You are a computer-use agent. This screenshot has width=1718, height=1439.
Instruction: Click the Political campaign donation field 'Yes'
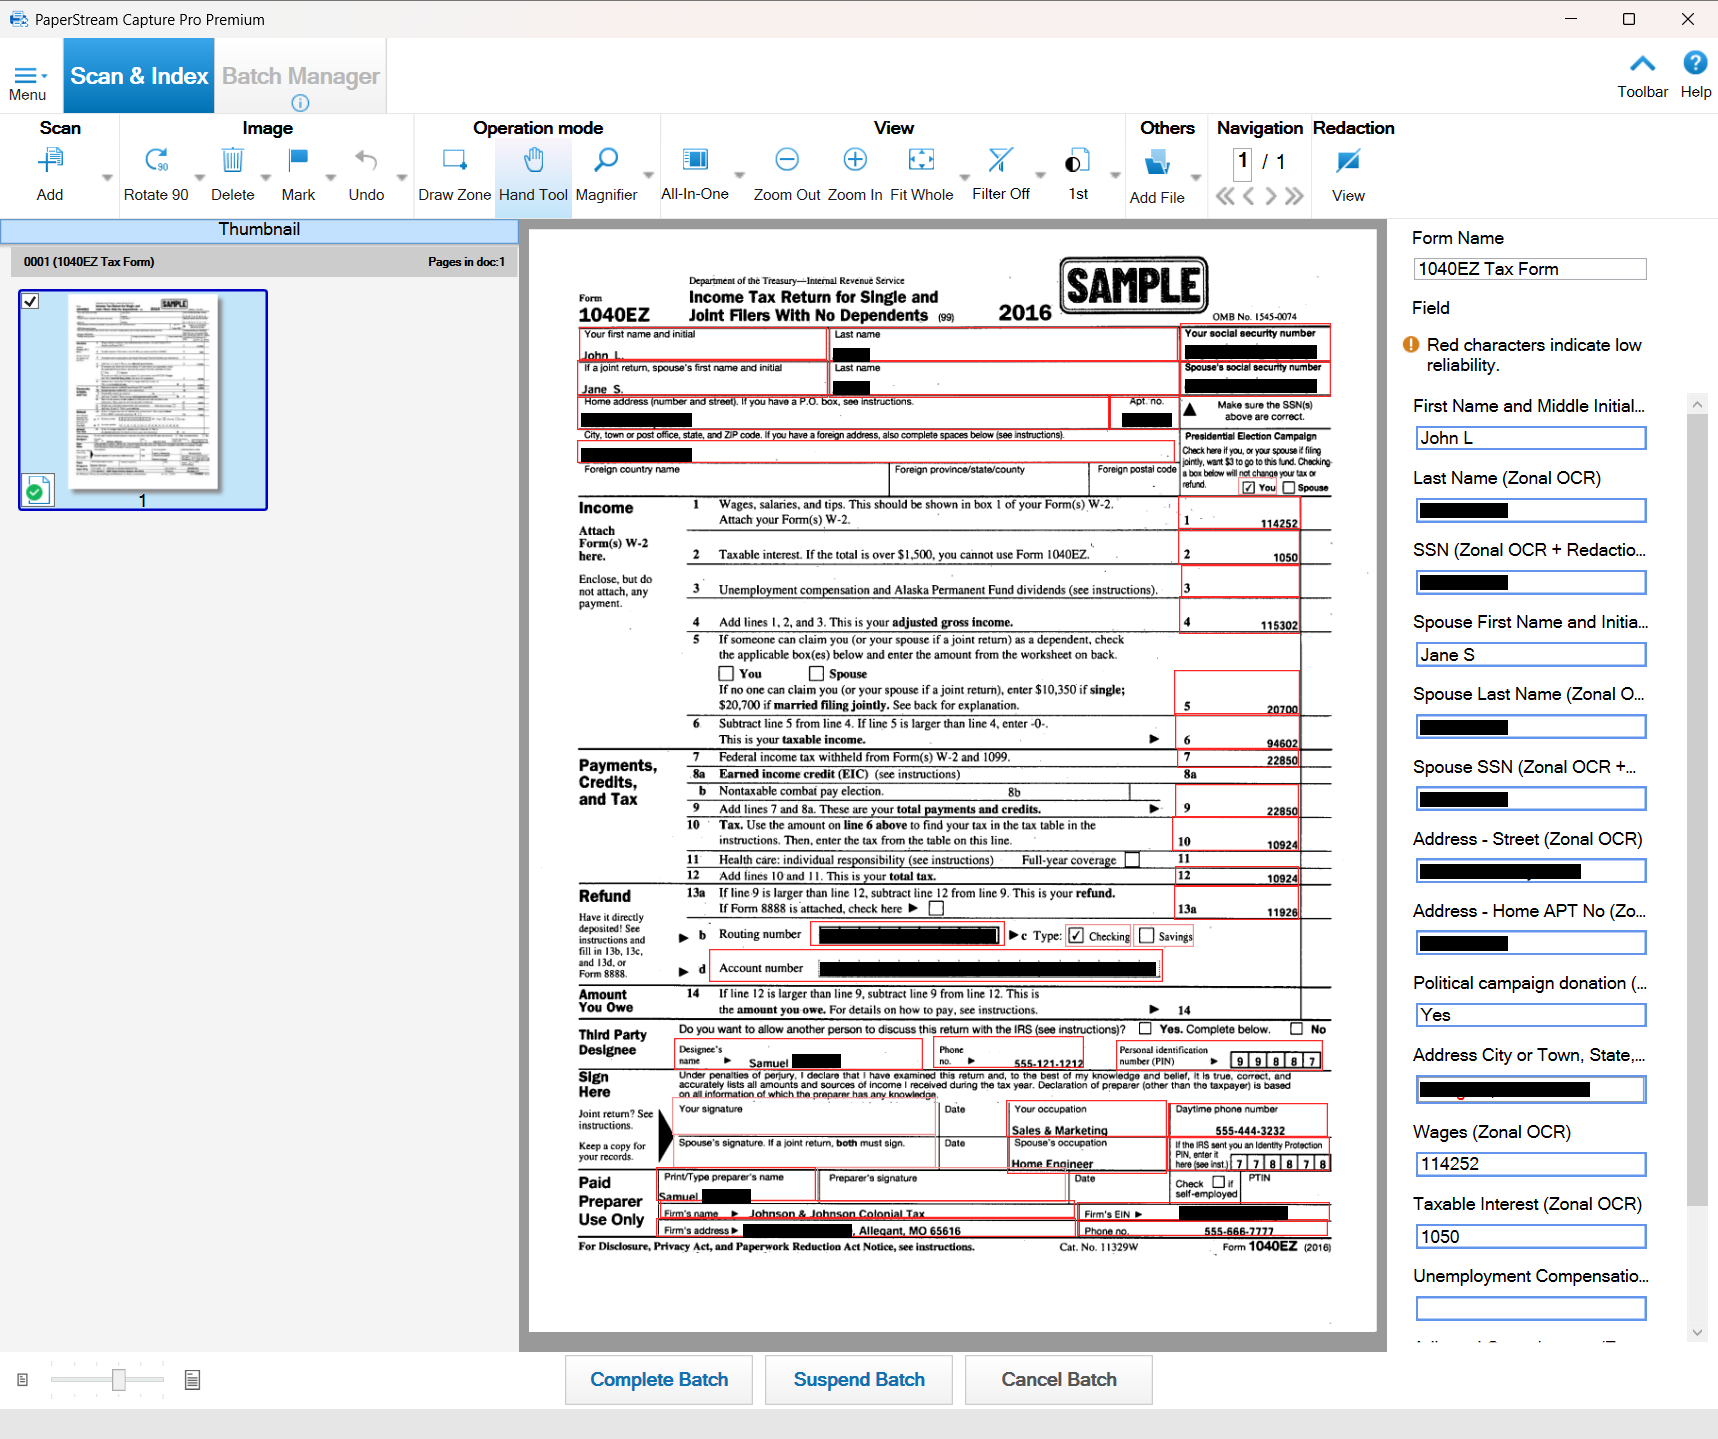click(x=1531, y=1015)
